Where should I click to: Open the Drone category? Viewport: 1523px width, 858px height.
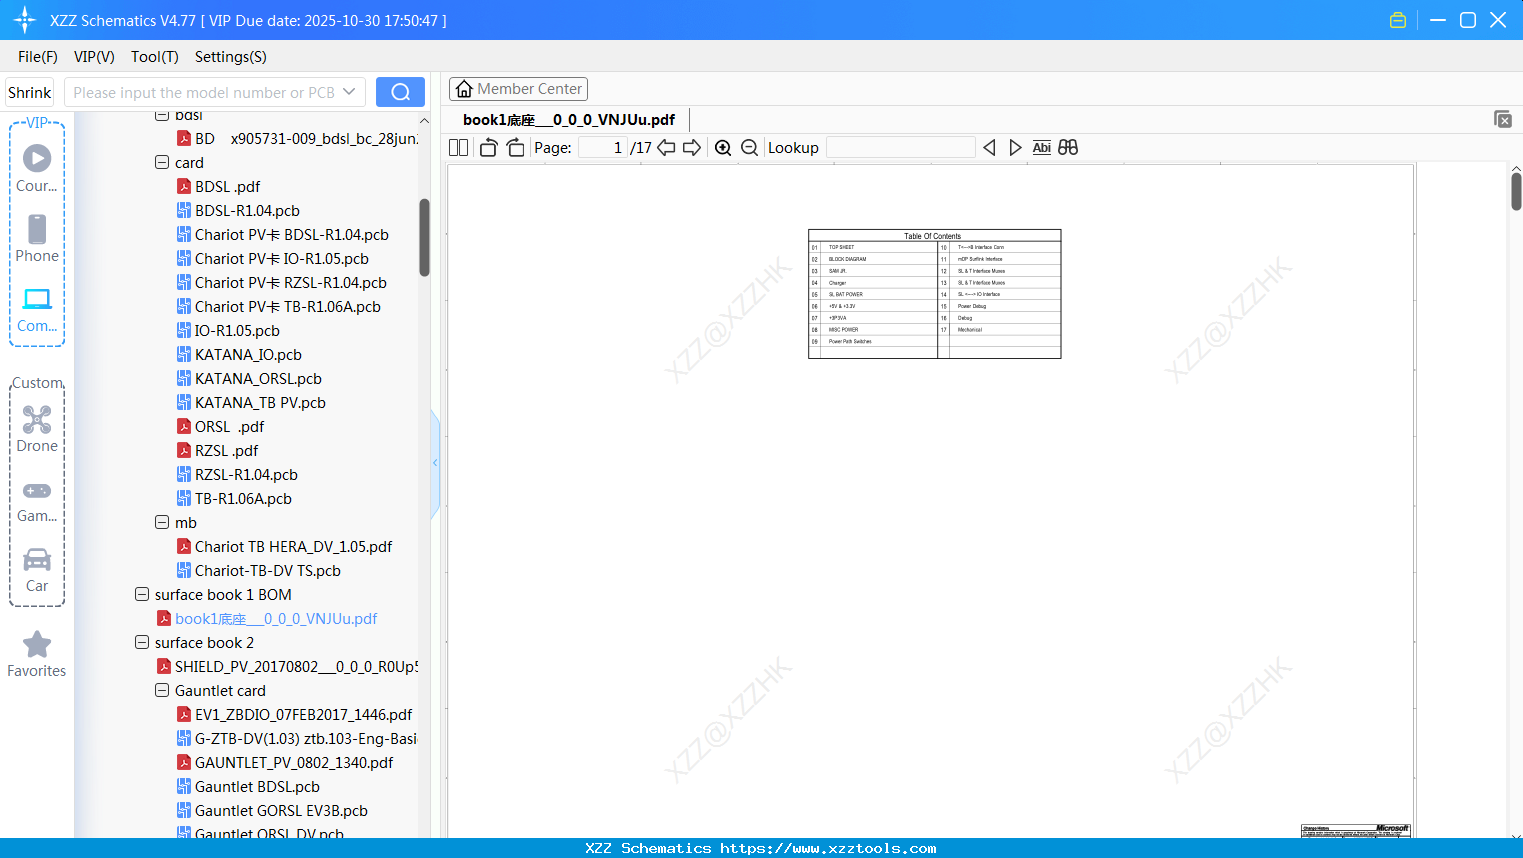pyautogui.click(x=37, y=429)
